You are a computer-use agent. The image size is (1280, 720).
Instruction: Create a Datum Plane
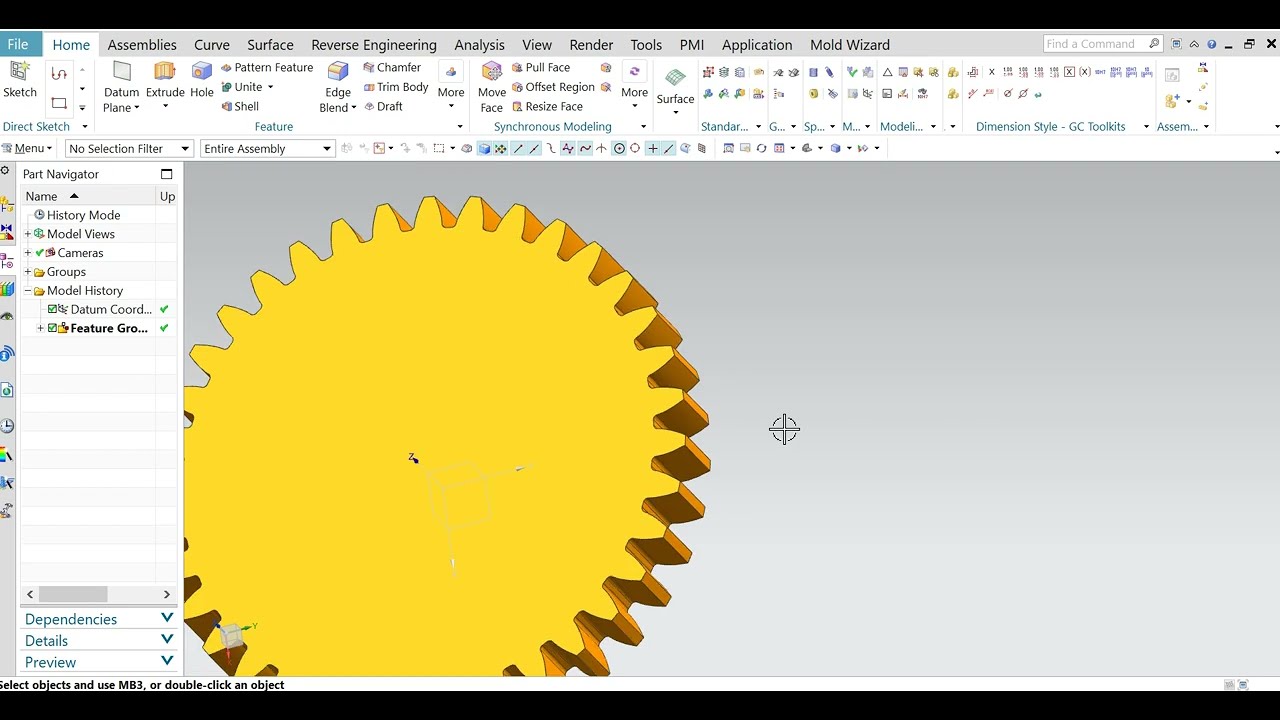coord(121,87)
